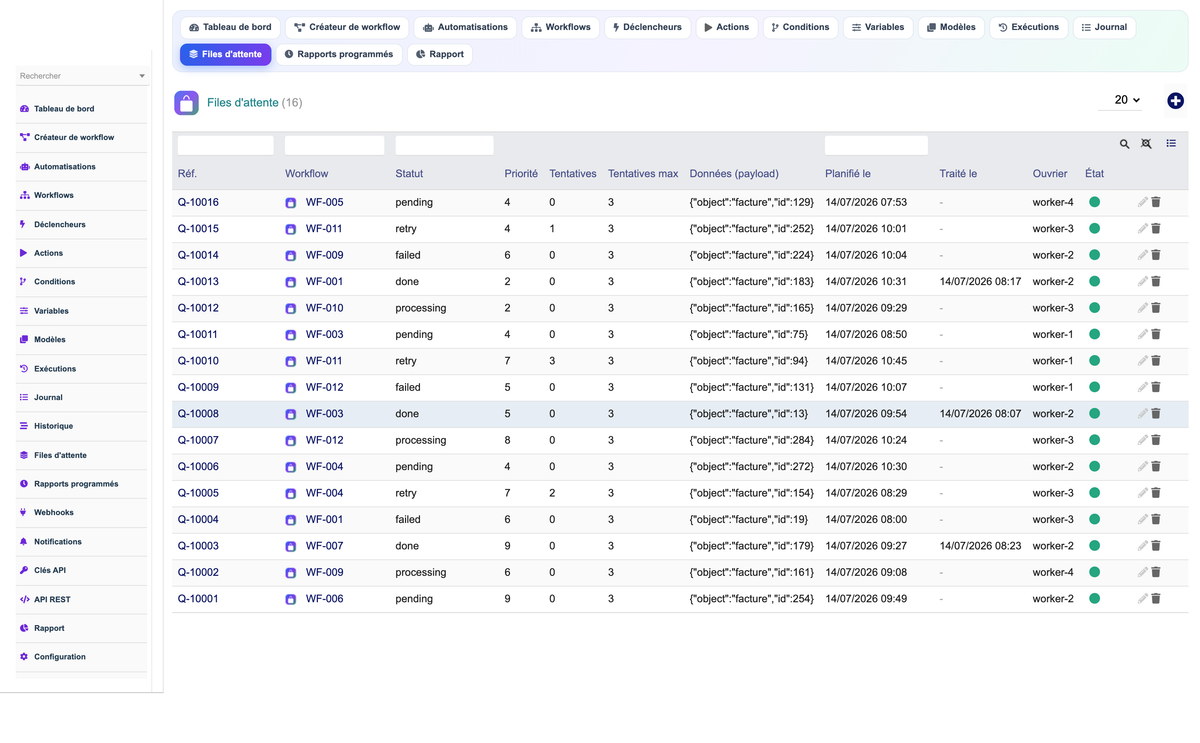Viewport: 1200px width, 743px height.
Task: Click trash icon for row Q-10012
Action: (x=1156, y=308)
